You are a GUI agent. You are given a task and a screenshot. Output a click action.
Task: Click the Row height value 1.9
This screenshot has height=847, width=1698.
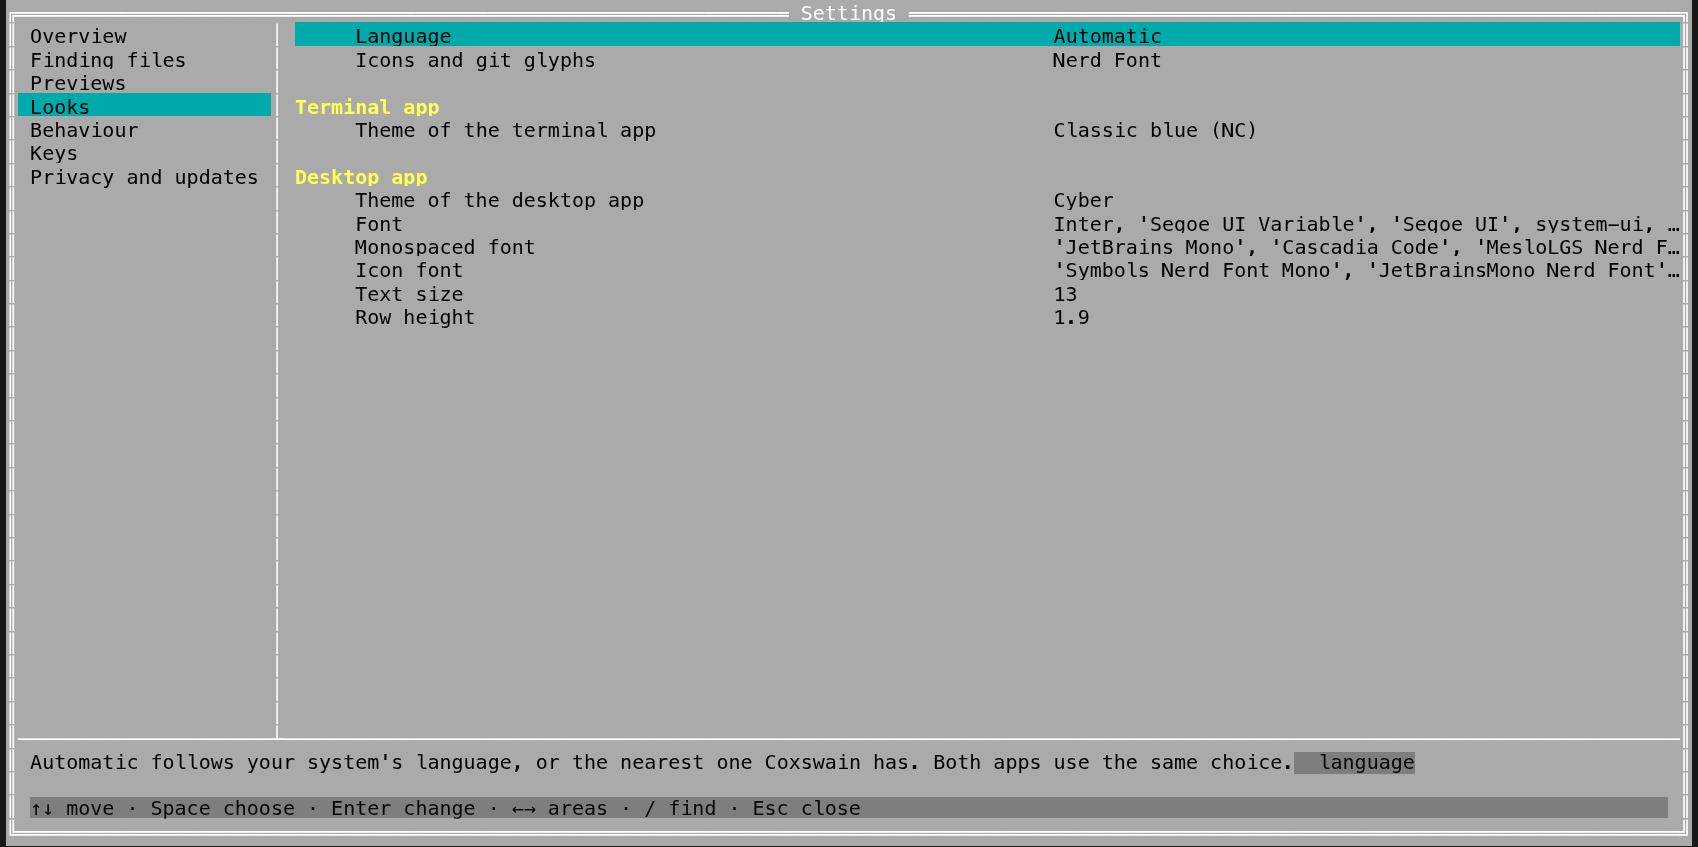1071,317
